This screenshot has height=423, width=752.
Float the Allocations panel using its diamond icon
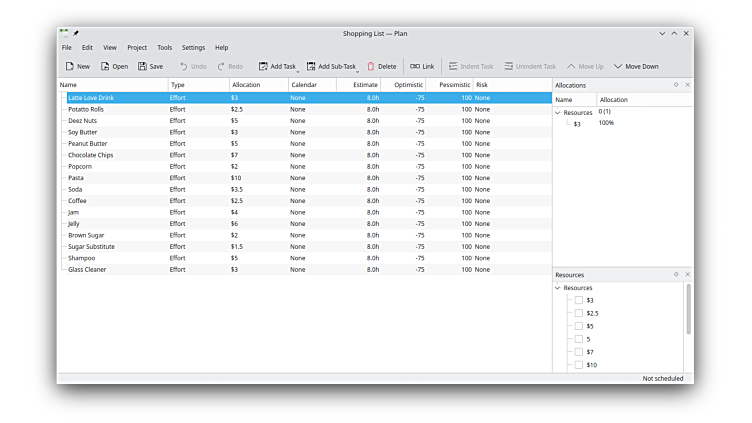click(x=676, y=85)
